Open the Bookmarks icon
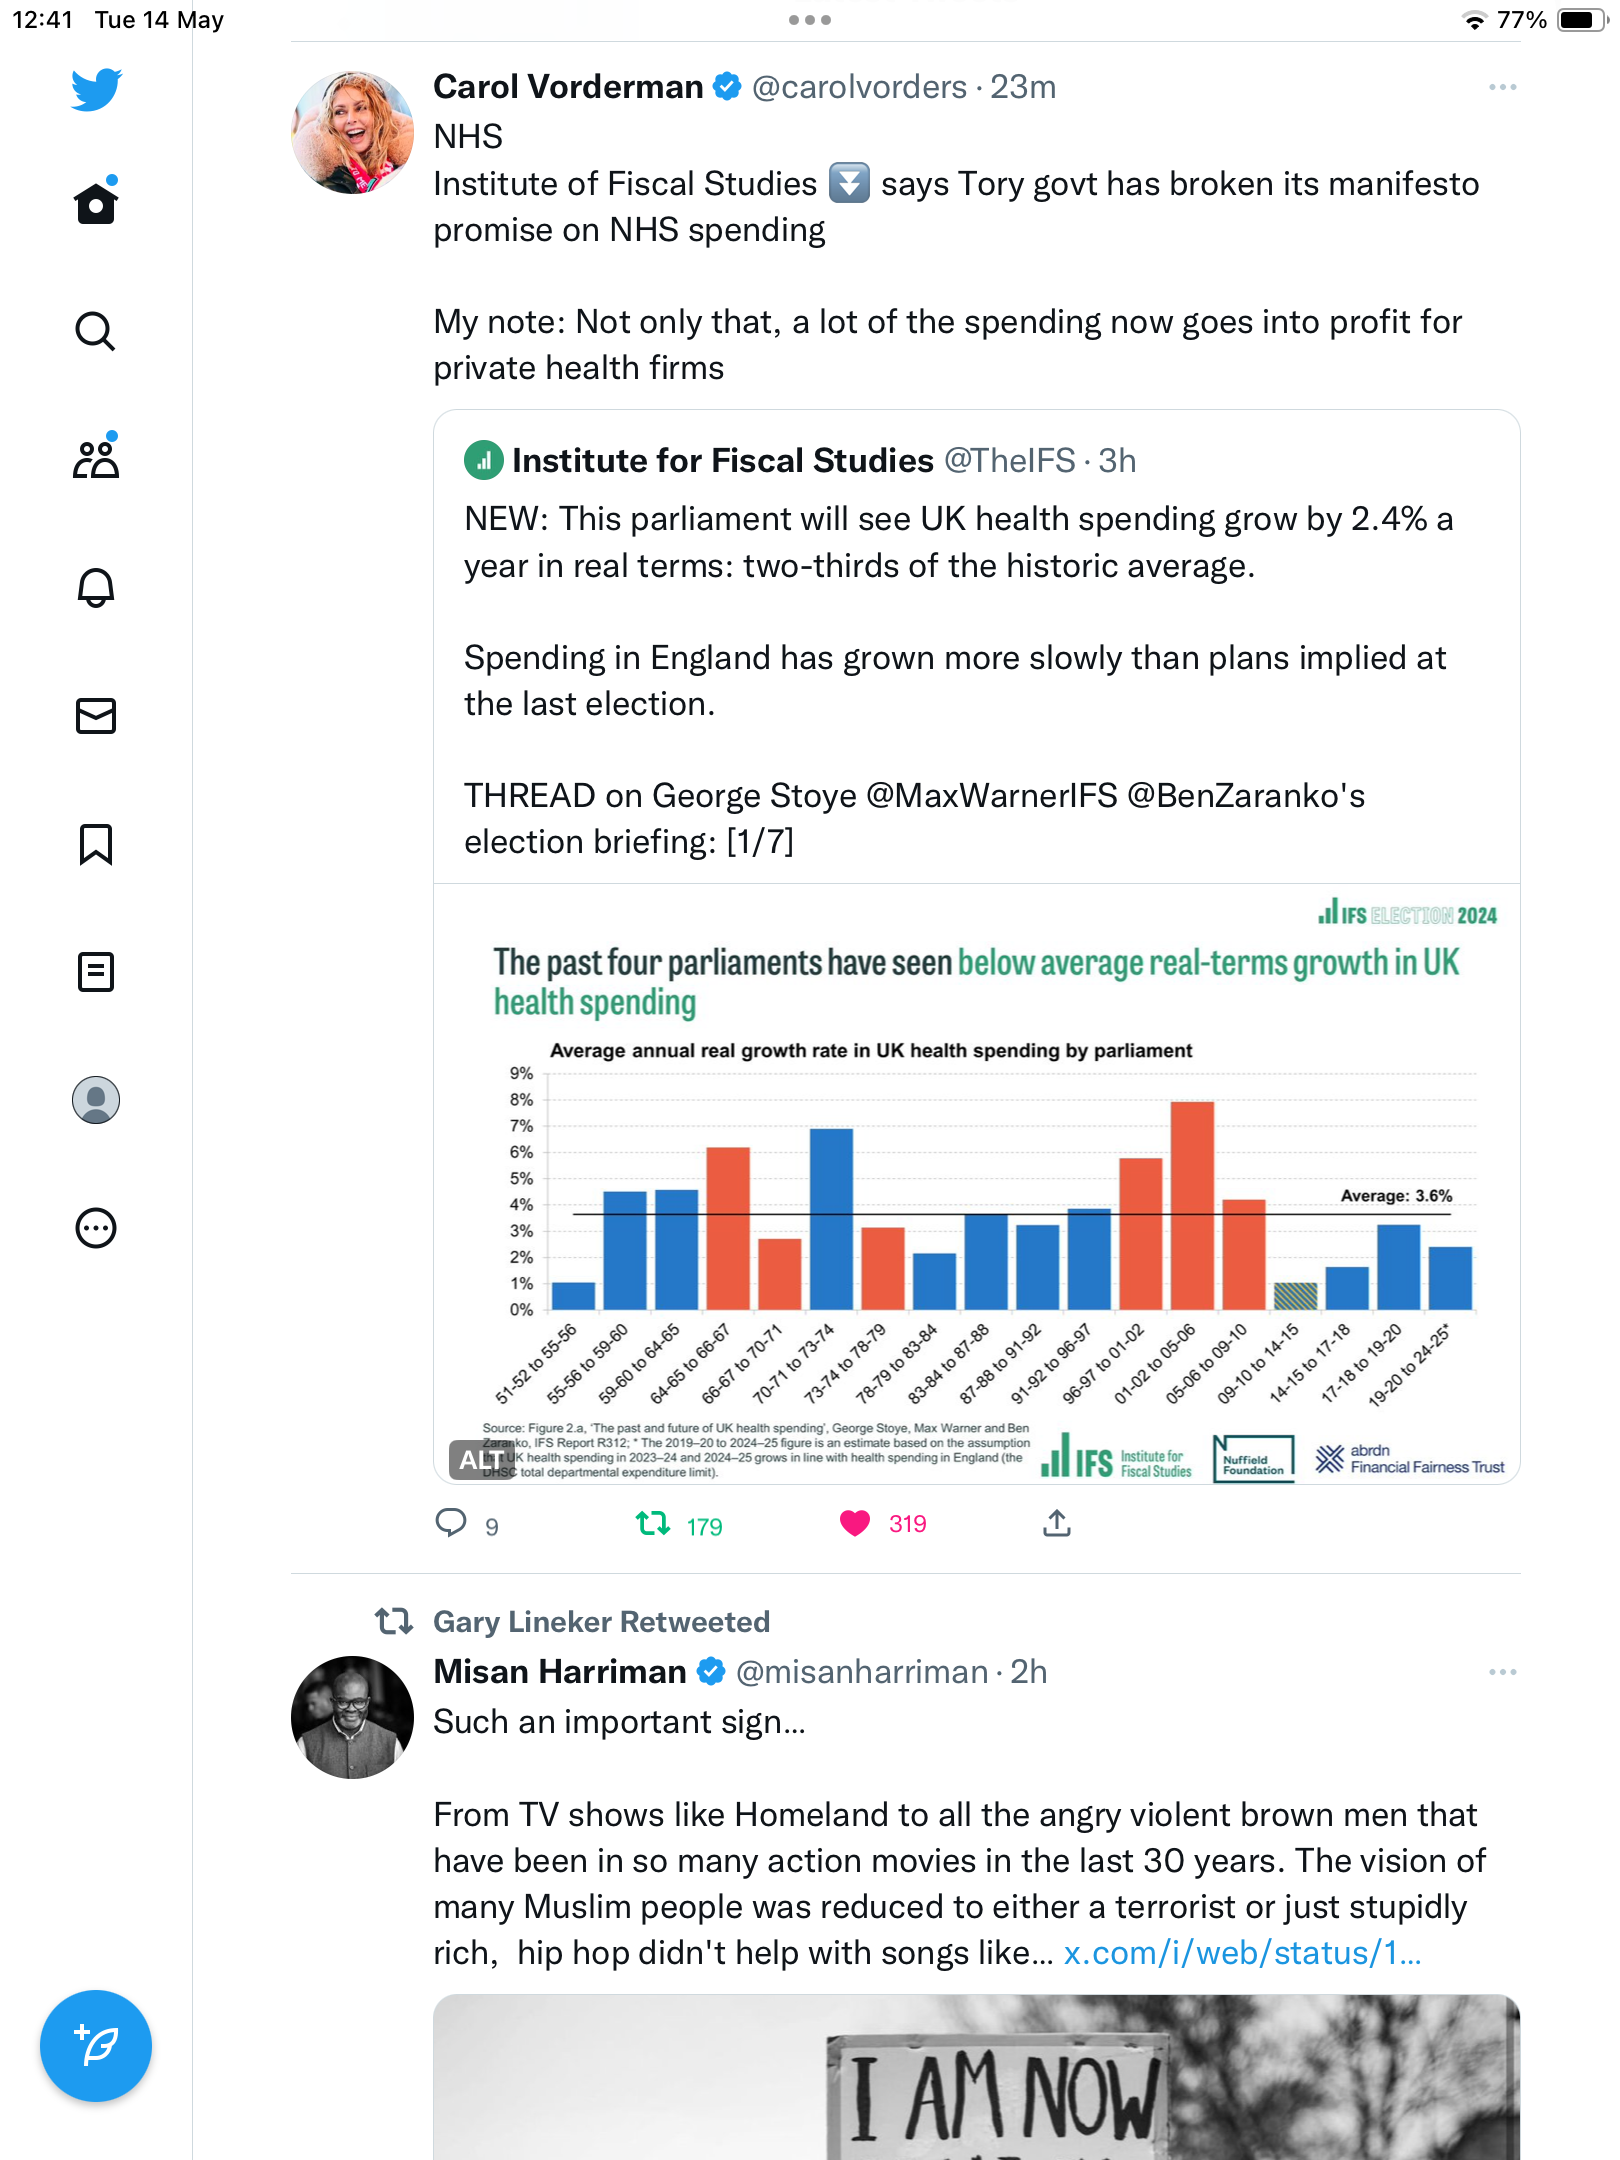This screenshot has width=1620, height=2160. (96, 844)
